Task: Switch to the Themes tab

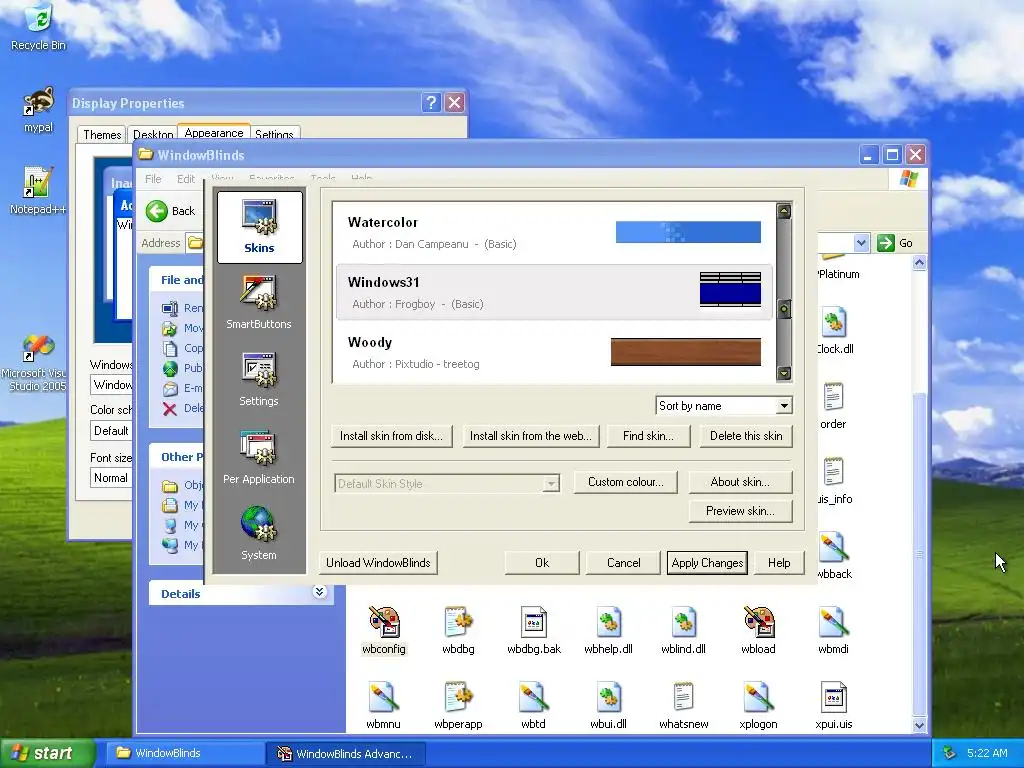Action: click(x=102, y=135)
